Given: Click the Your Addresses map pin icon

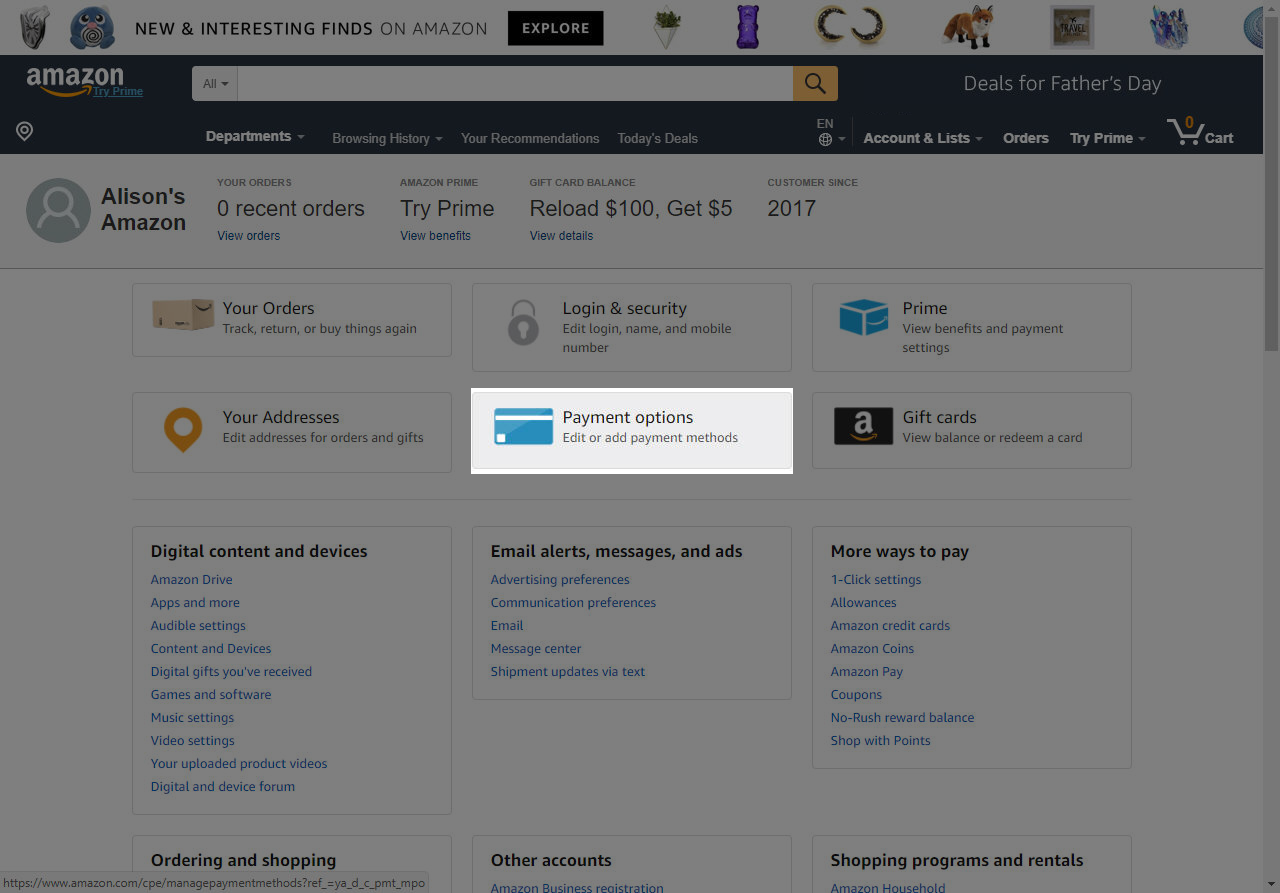Looking at the screenshot, I should (183, 430).
